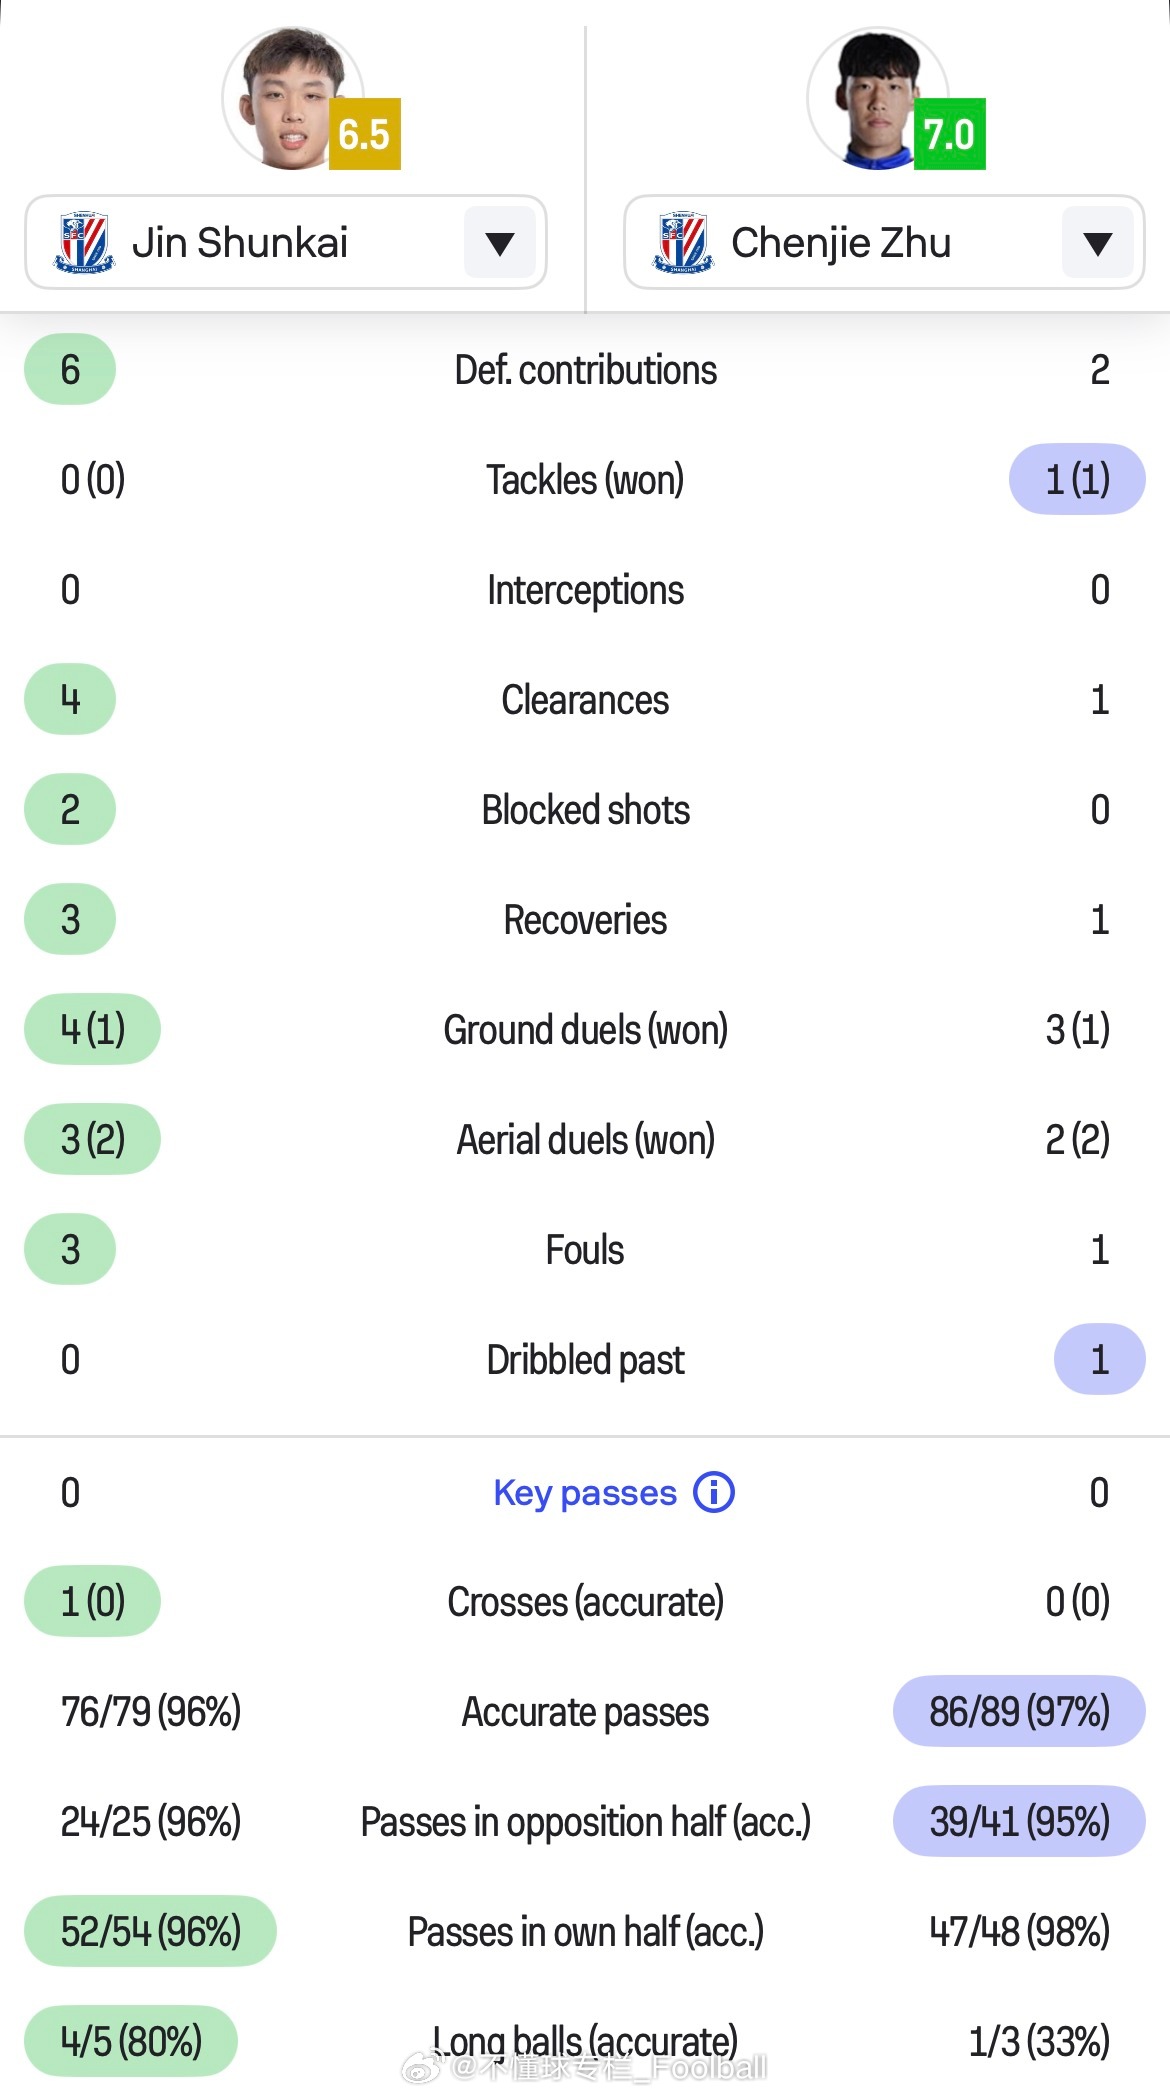
Task: Expand the Jin Shunkai dropdown arrow
Action: (499, 242)
